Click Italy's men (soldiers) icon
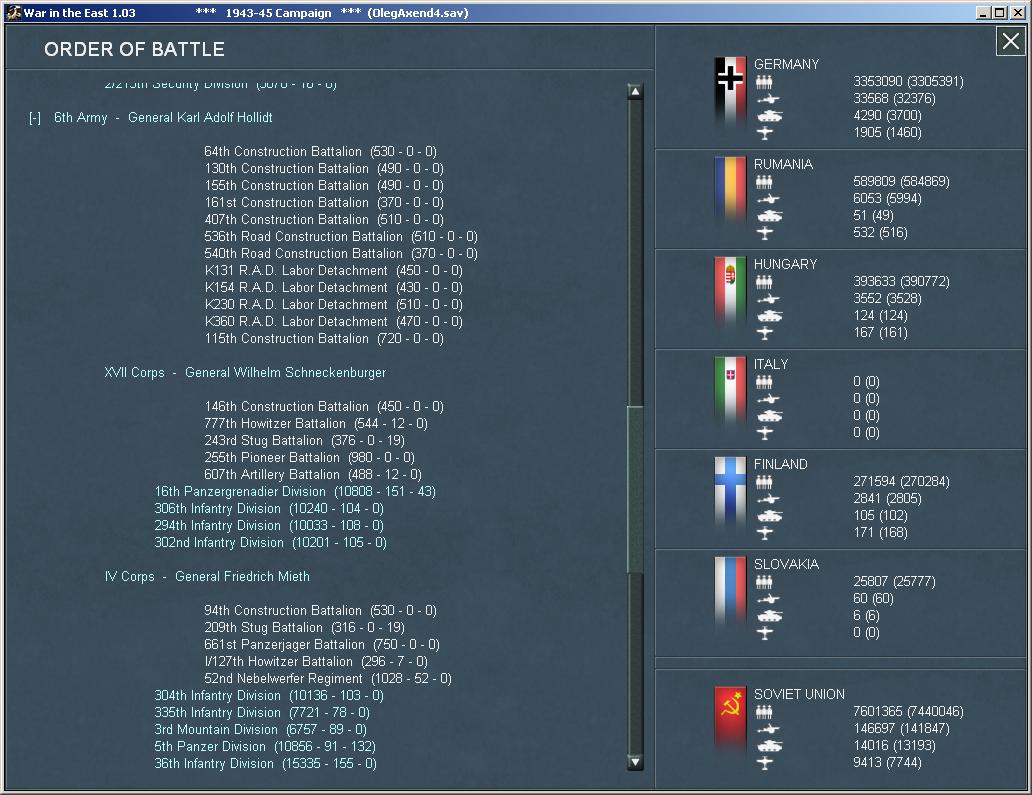1032x795 pixels. (764, 382)
